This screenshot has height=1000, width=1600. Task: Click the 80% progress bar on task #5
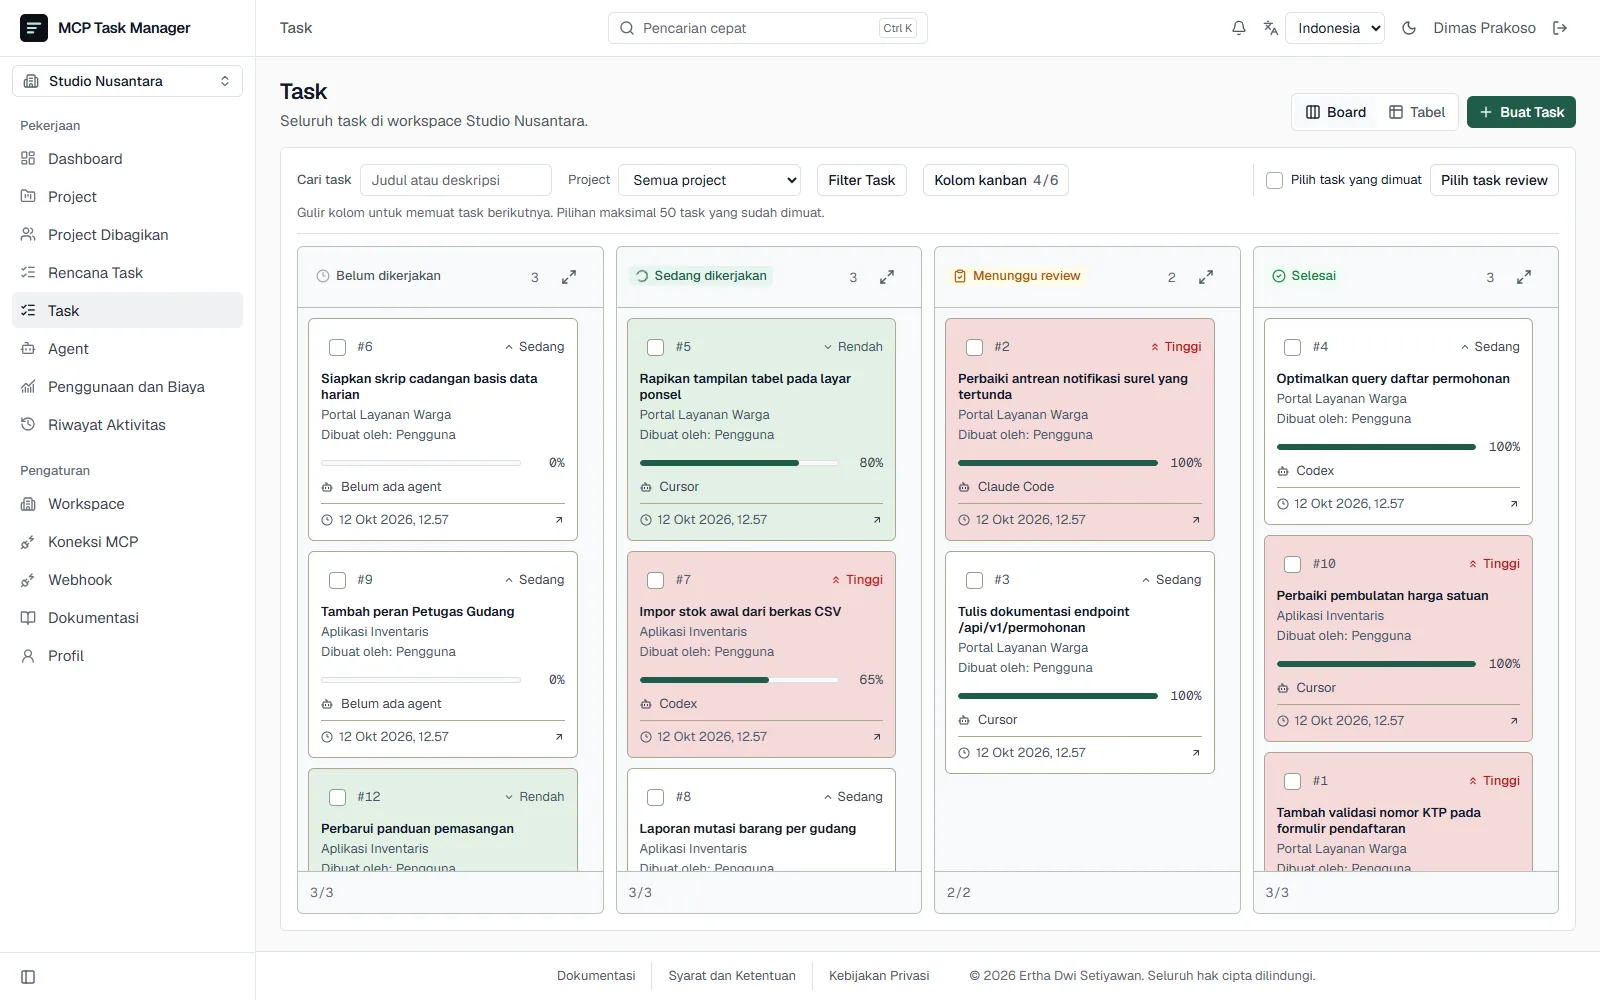tap(739, 463)
